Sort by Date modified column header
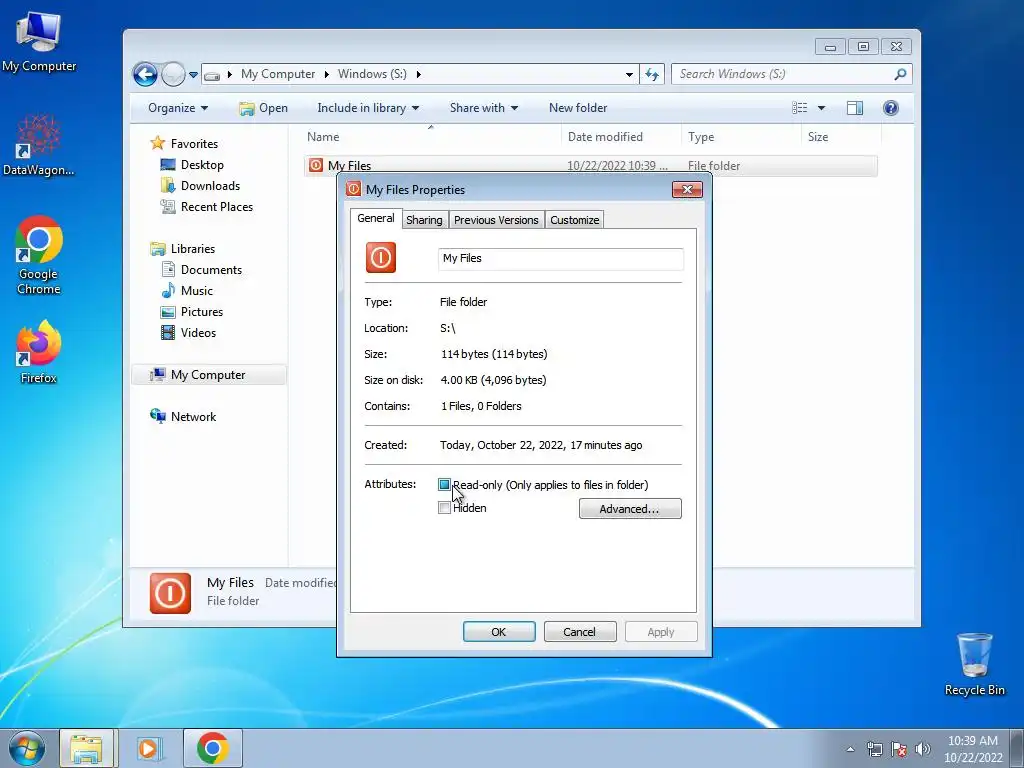 tap(620, 137)
